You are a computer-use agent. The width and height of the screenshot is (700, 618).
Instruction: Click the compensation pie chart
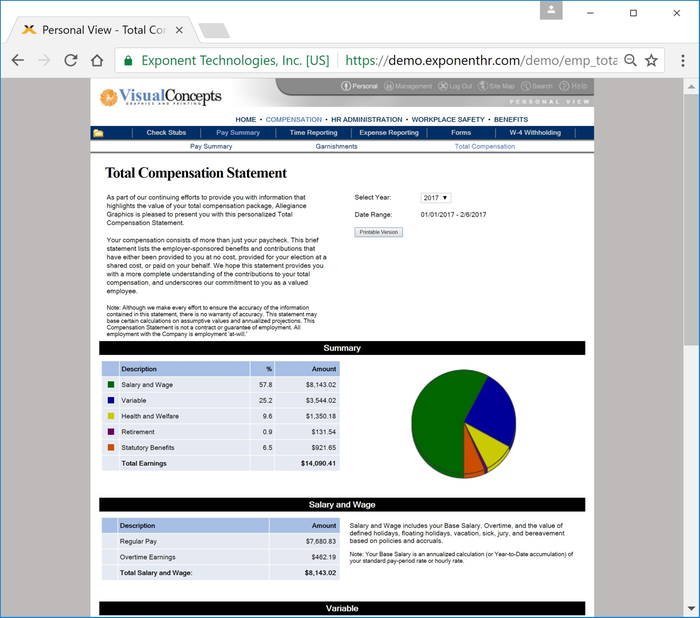tap(463, 424)
